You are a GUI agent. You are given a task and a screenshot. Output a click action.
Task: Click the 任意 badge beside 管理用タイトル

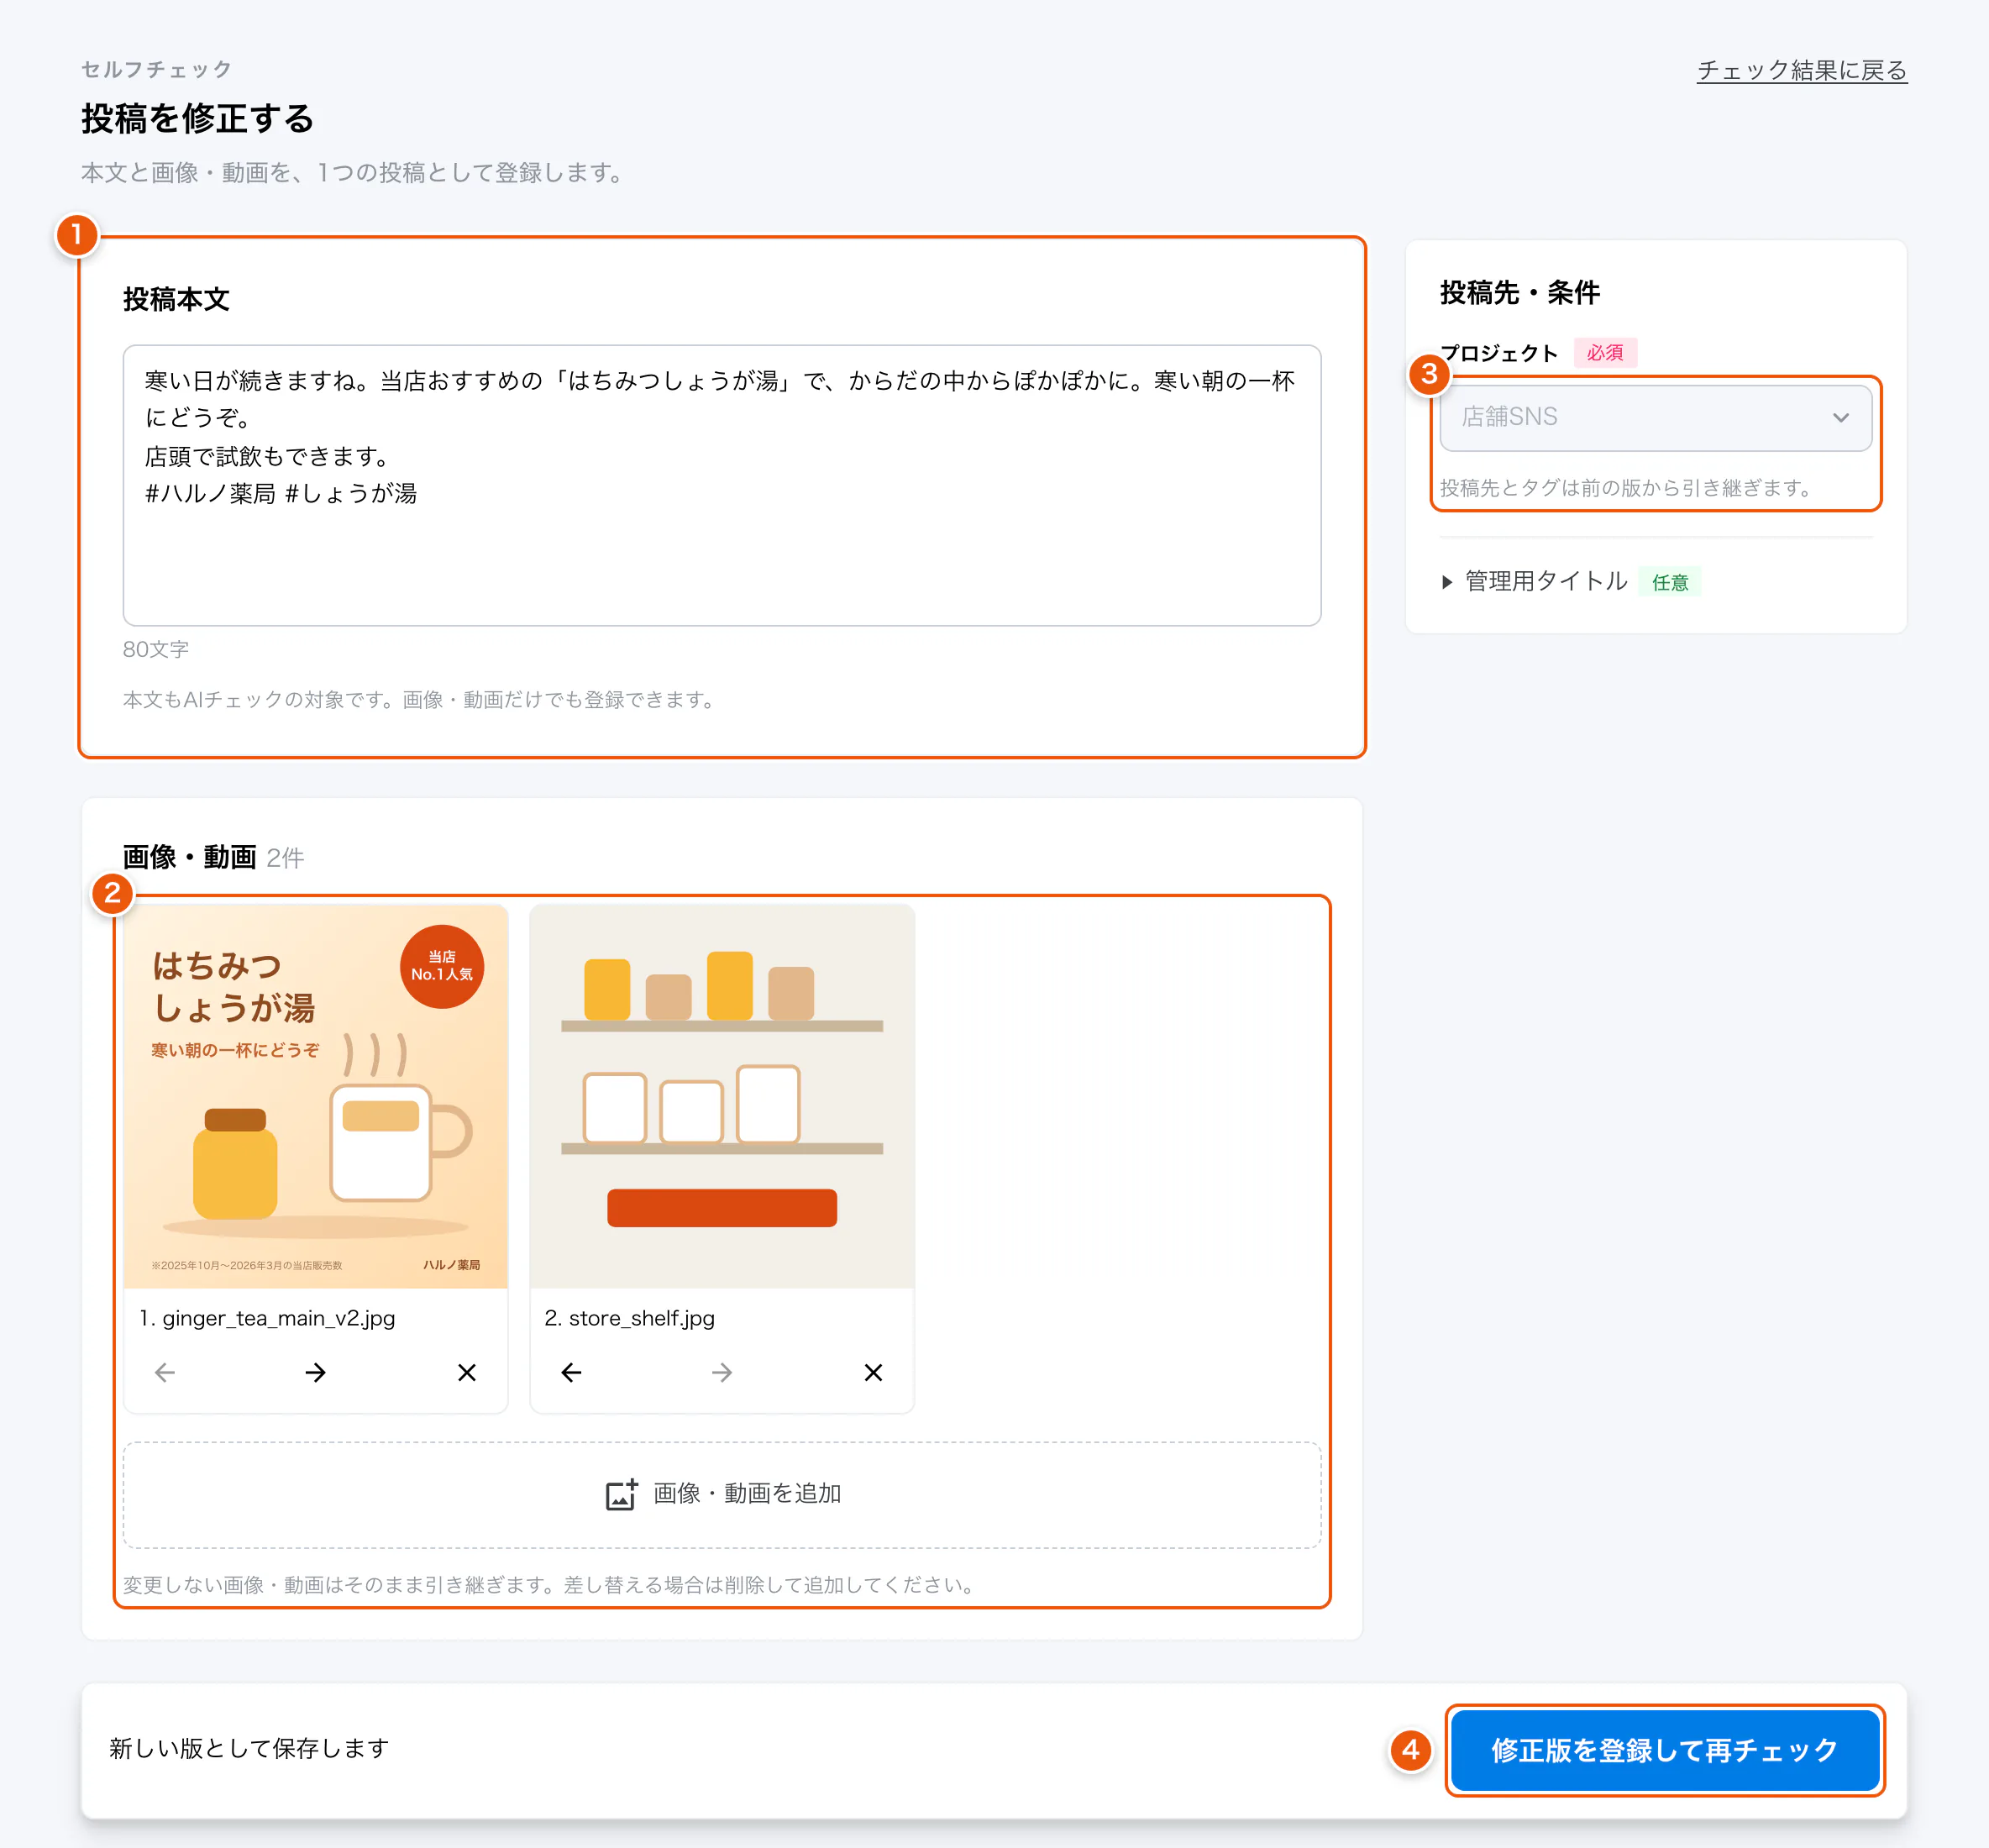click(x=1669, y=582)
